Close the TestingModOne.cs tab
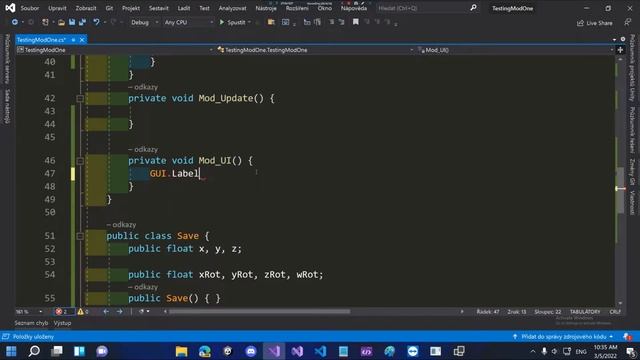This screenshot has height=360, width=640. [82, 40]
